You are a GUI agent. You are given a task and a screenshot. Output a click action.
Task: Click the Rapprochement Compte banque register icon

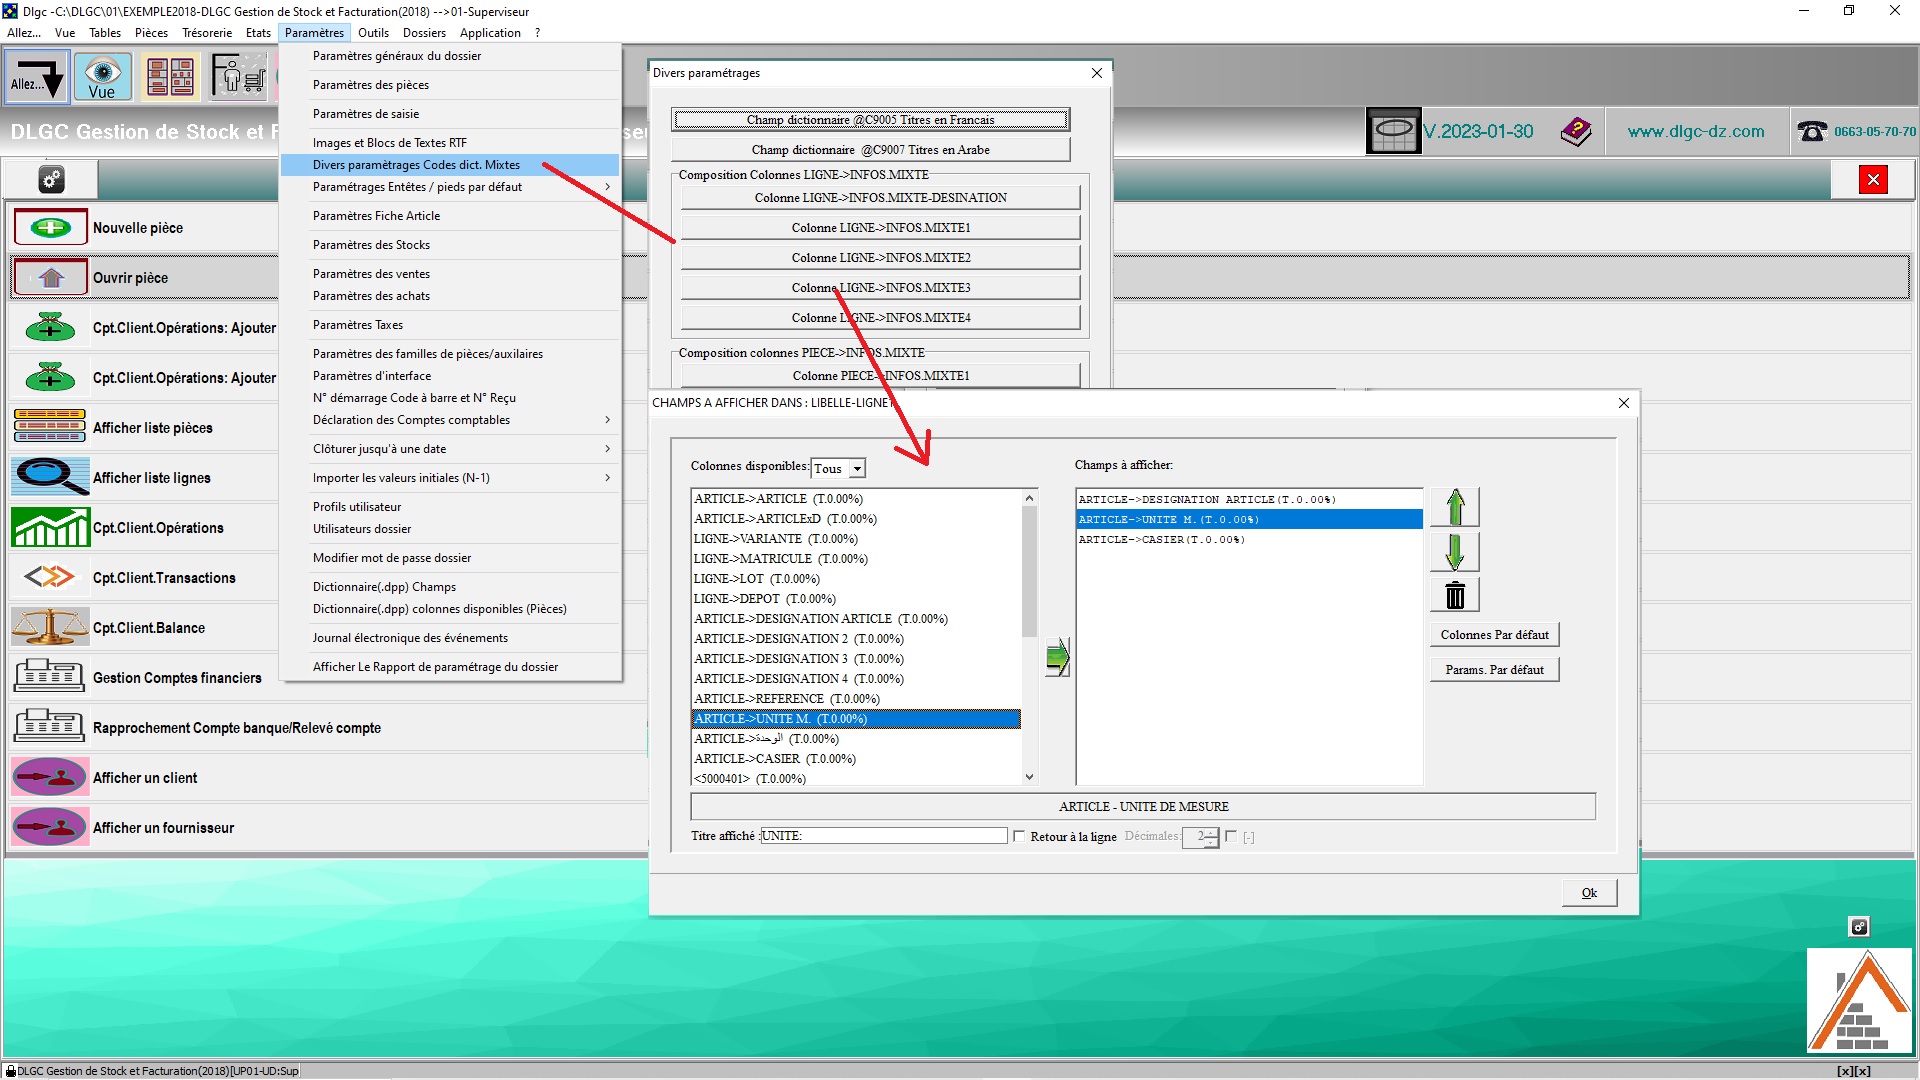tap(50, 727)
